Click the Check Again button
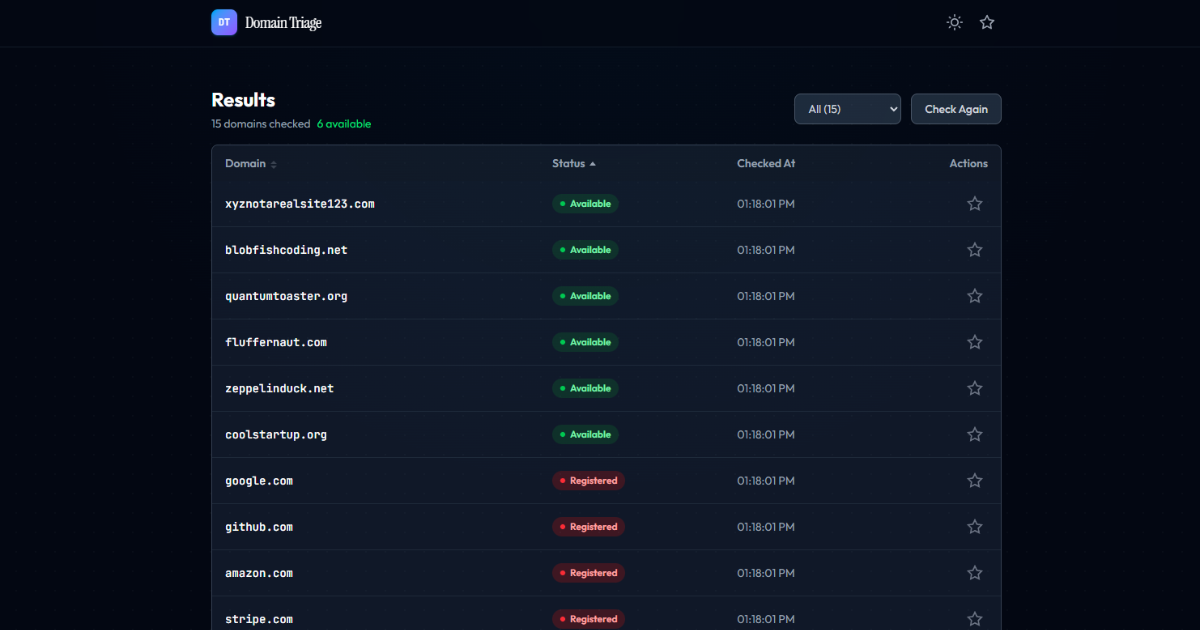Screen dimensions: 1200x630 [955, 108]
